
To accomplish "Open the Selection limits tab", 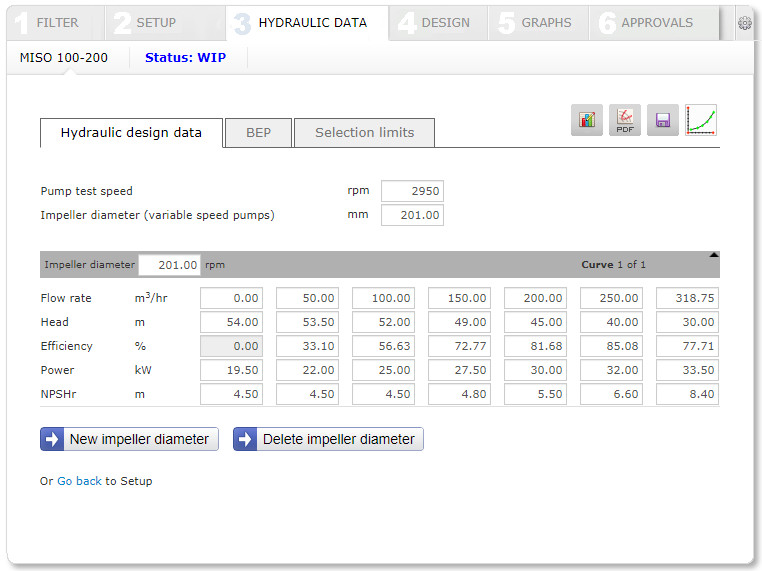I will click(x=364, y=132).
